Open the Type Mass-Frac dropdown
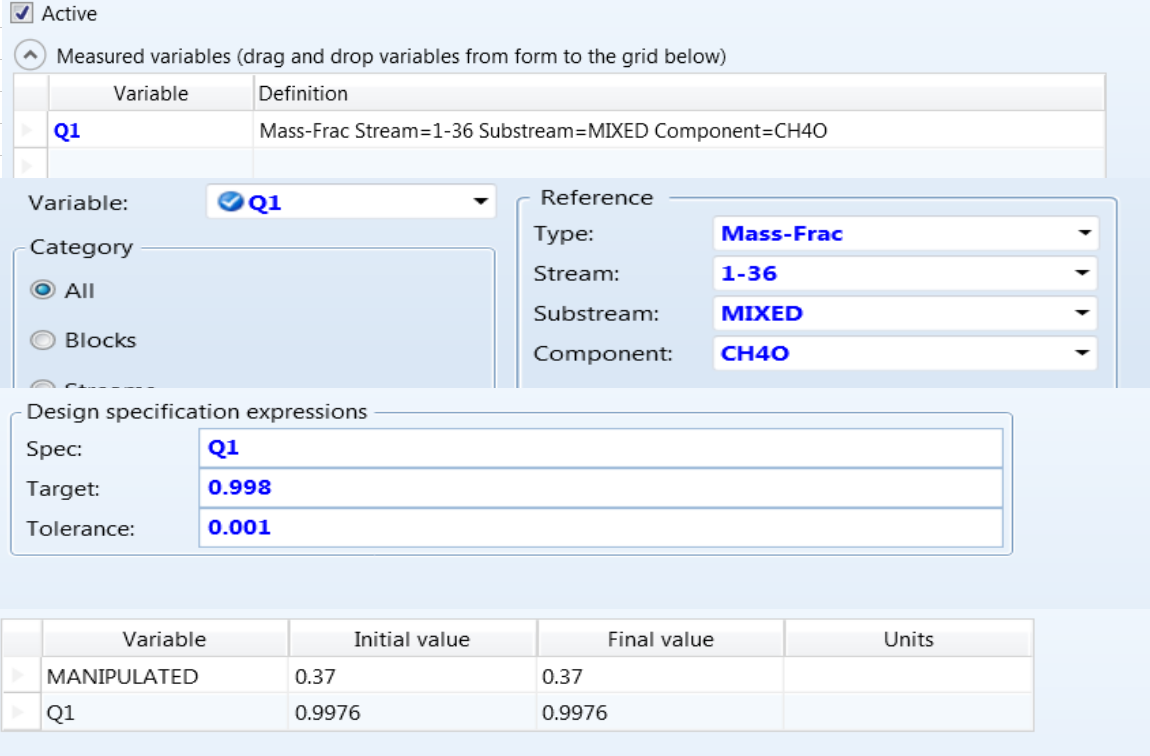Viewport: 1150px width, 756px height. 1083,234
